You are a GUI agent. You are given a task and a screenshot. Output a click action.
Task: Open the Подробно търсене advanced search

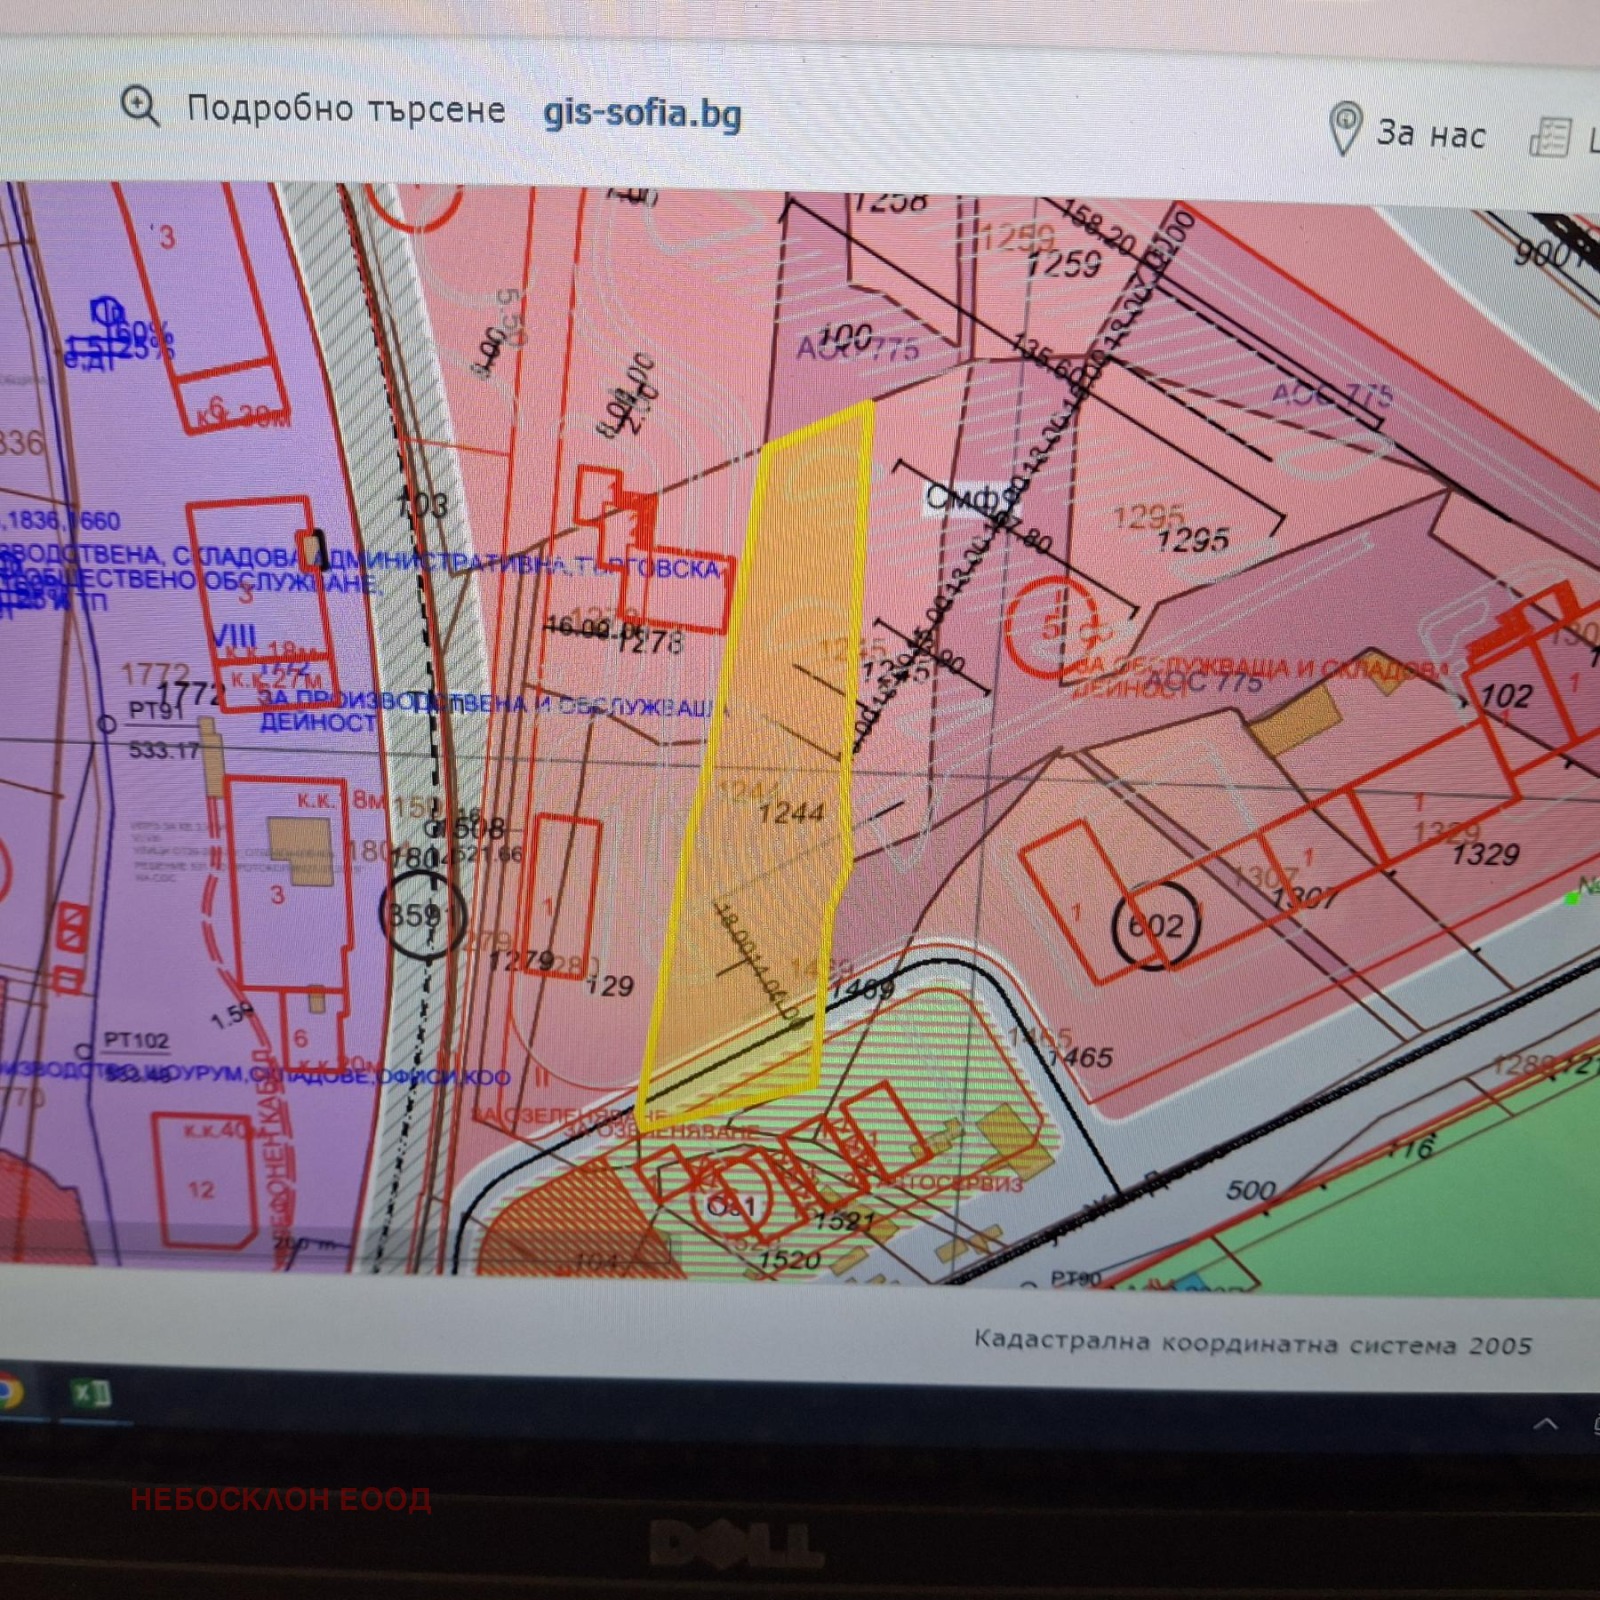tap(346, 108)
